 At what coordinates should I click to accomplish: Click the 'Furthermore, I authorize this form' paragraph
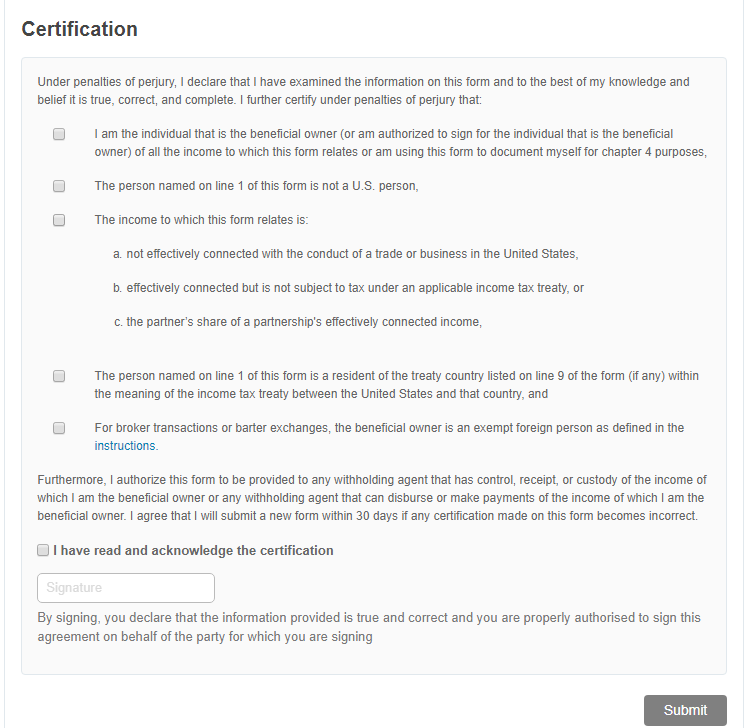[x=372, y=498]
